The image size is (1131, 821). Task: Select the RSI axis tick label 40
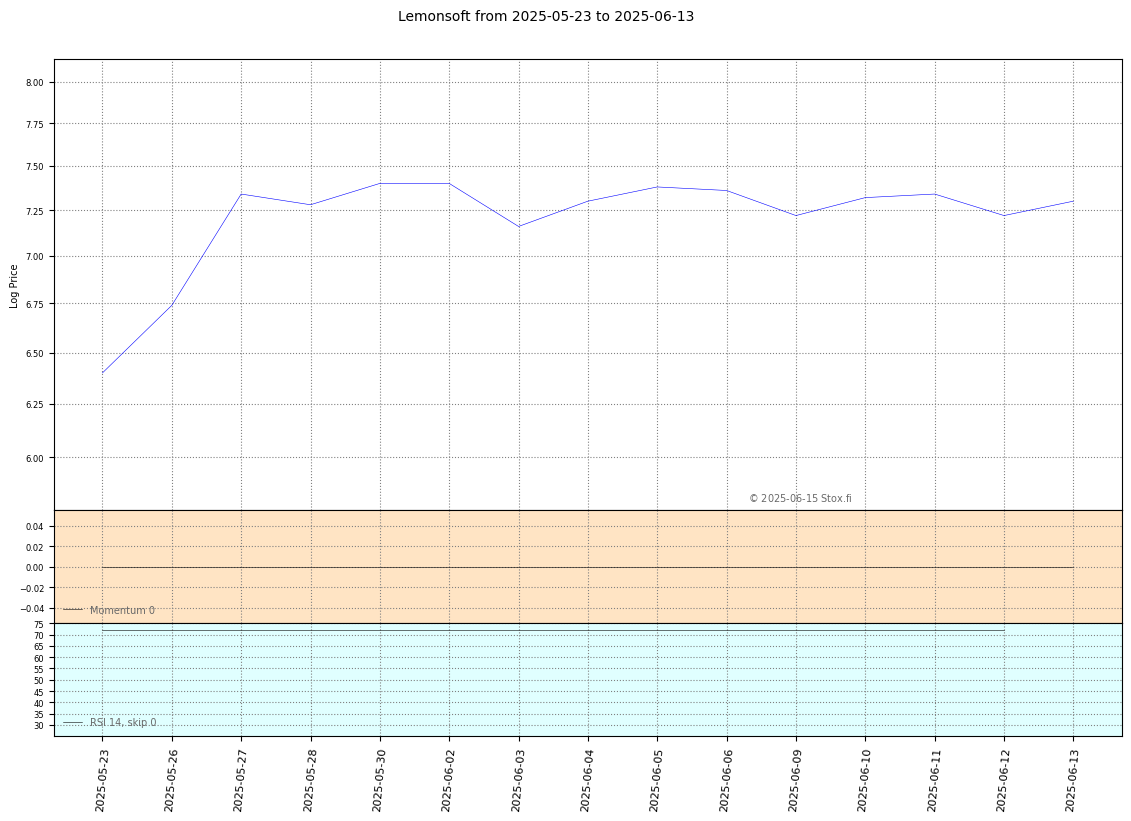pos(39,703)
